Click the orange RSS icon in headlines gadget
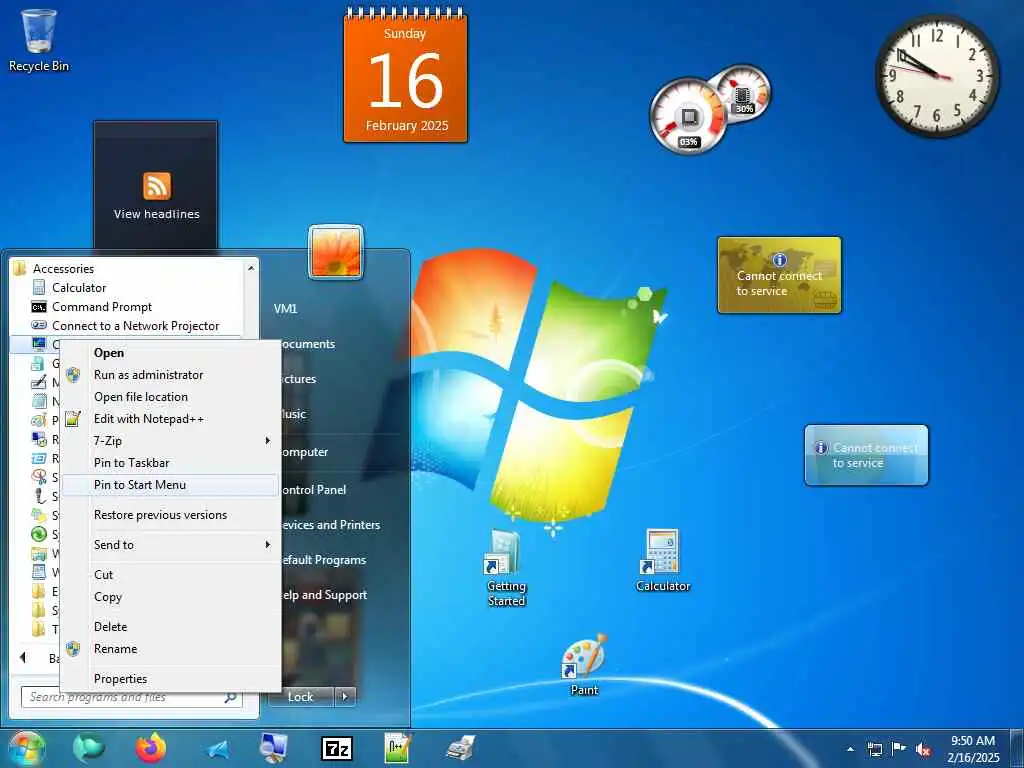Viewport: 1024px width, 768px height. [x=157, y=186]
